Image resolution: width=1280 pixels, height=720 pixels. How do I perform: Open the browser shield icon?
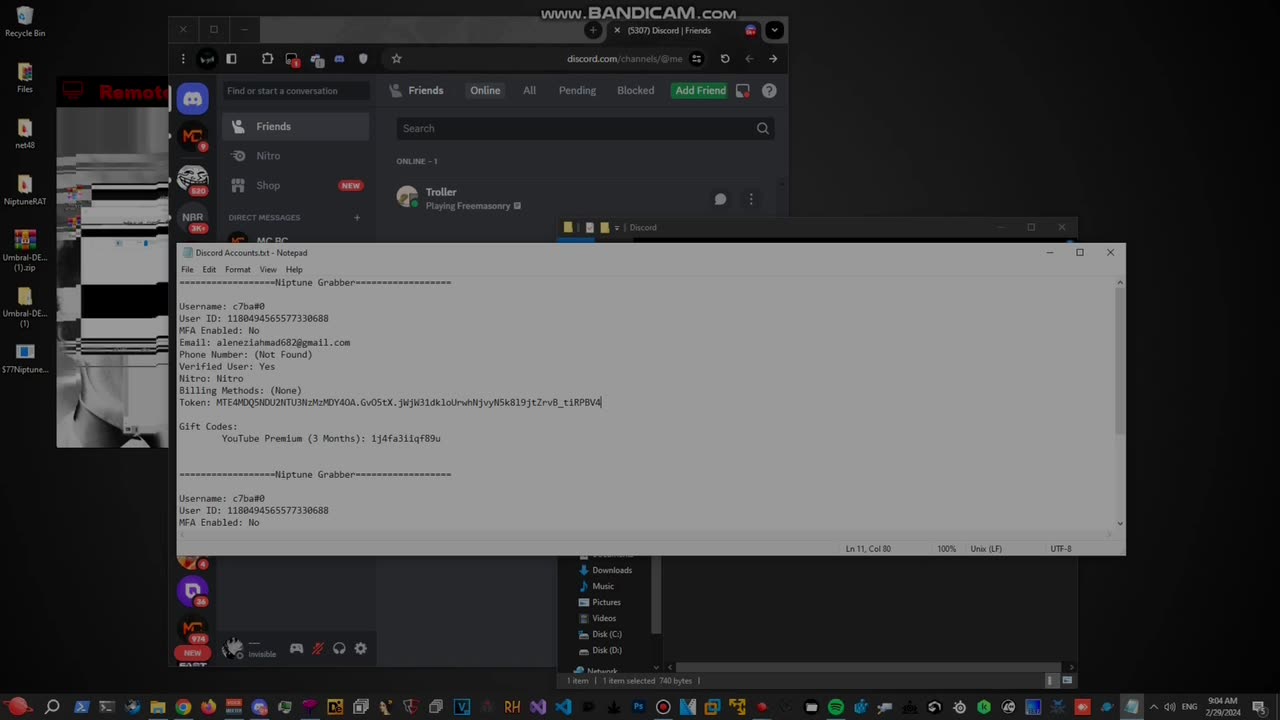click(363, 59)
